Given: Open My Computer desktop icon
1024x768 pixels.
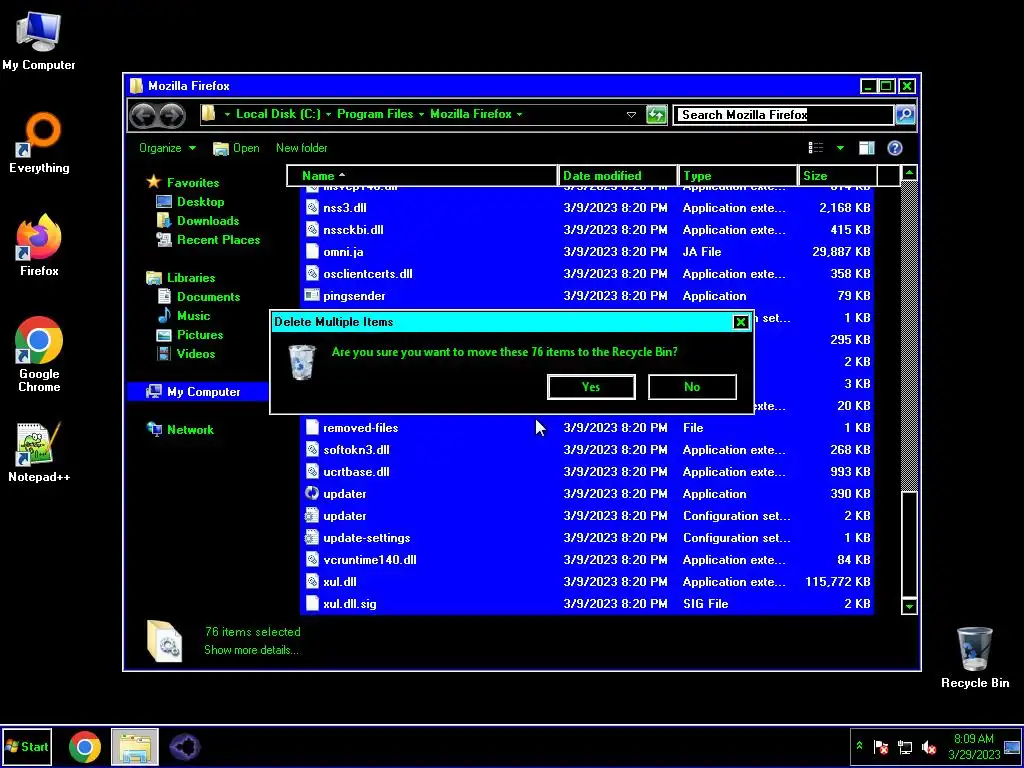Looking at the screenshot, I should click(x=39, y=40).
